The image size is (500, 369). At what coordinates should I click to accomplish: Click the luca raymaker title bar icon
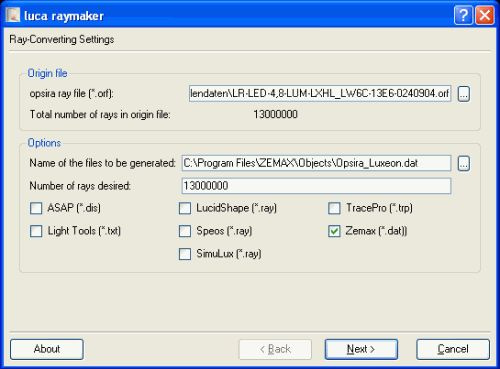pos(13,15)
